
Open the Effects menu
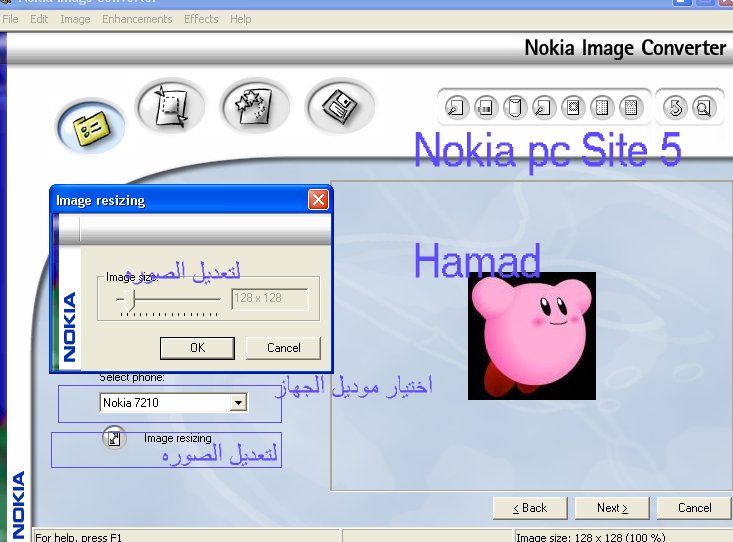click(201, 19)
